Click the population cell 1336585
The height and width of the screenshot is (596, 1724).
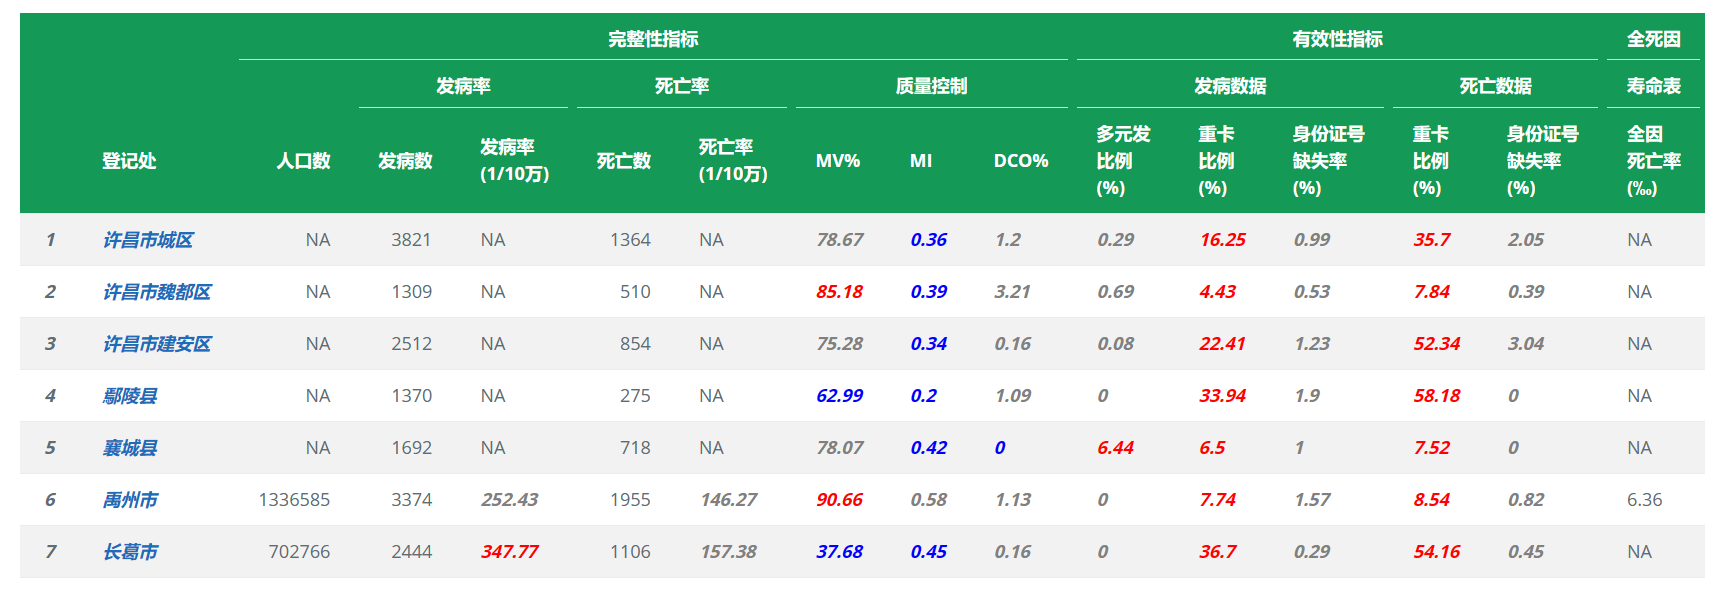[x=294, y=500]
